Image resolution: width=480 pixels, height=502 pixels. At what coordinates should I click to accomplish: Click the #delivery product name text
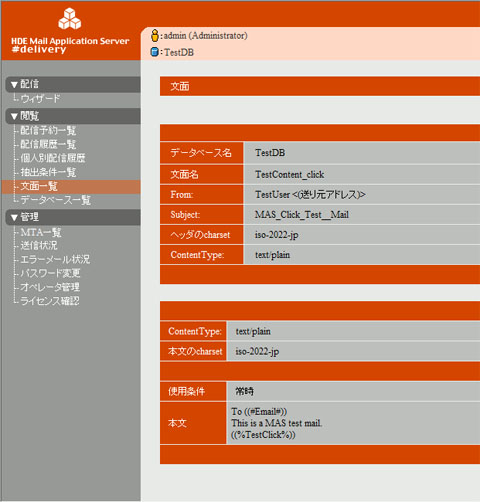[x=39, y=50]
